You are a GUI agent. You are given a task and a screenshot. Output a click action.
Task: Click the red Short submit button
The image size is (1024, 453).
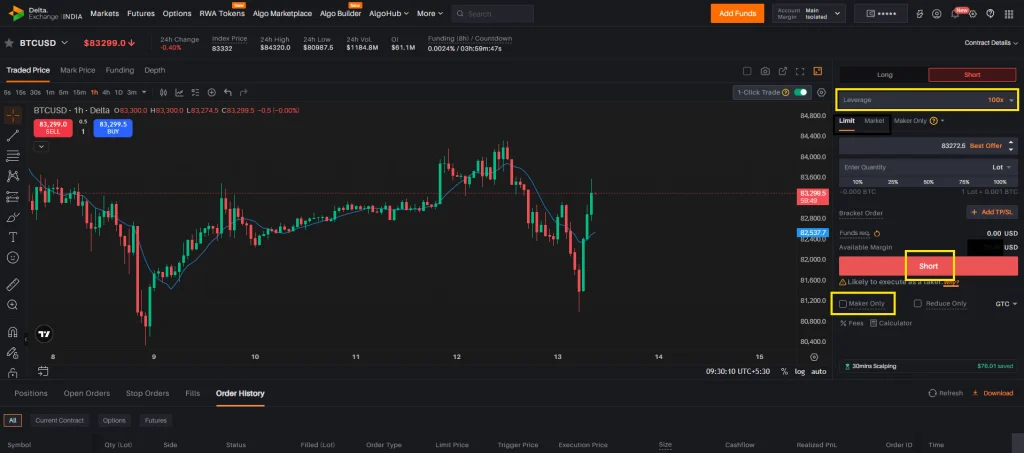pos(928,266)
